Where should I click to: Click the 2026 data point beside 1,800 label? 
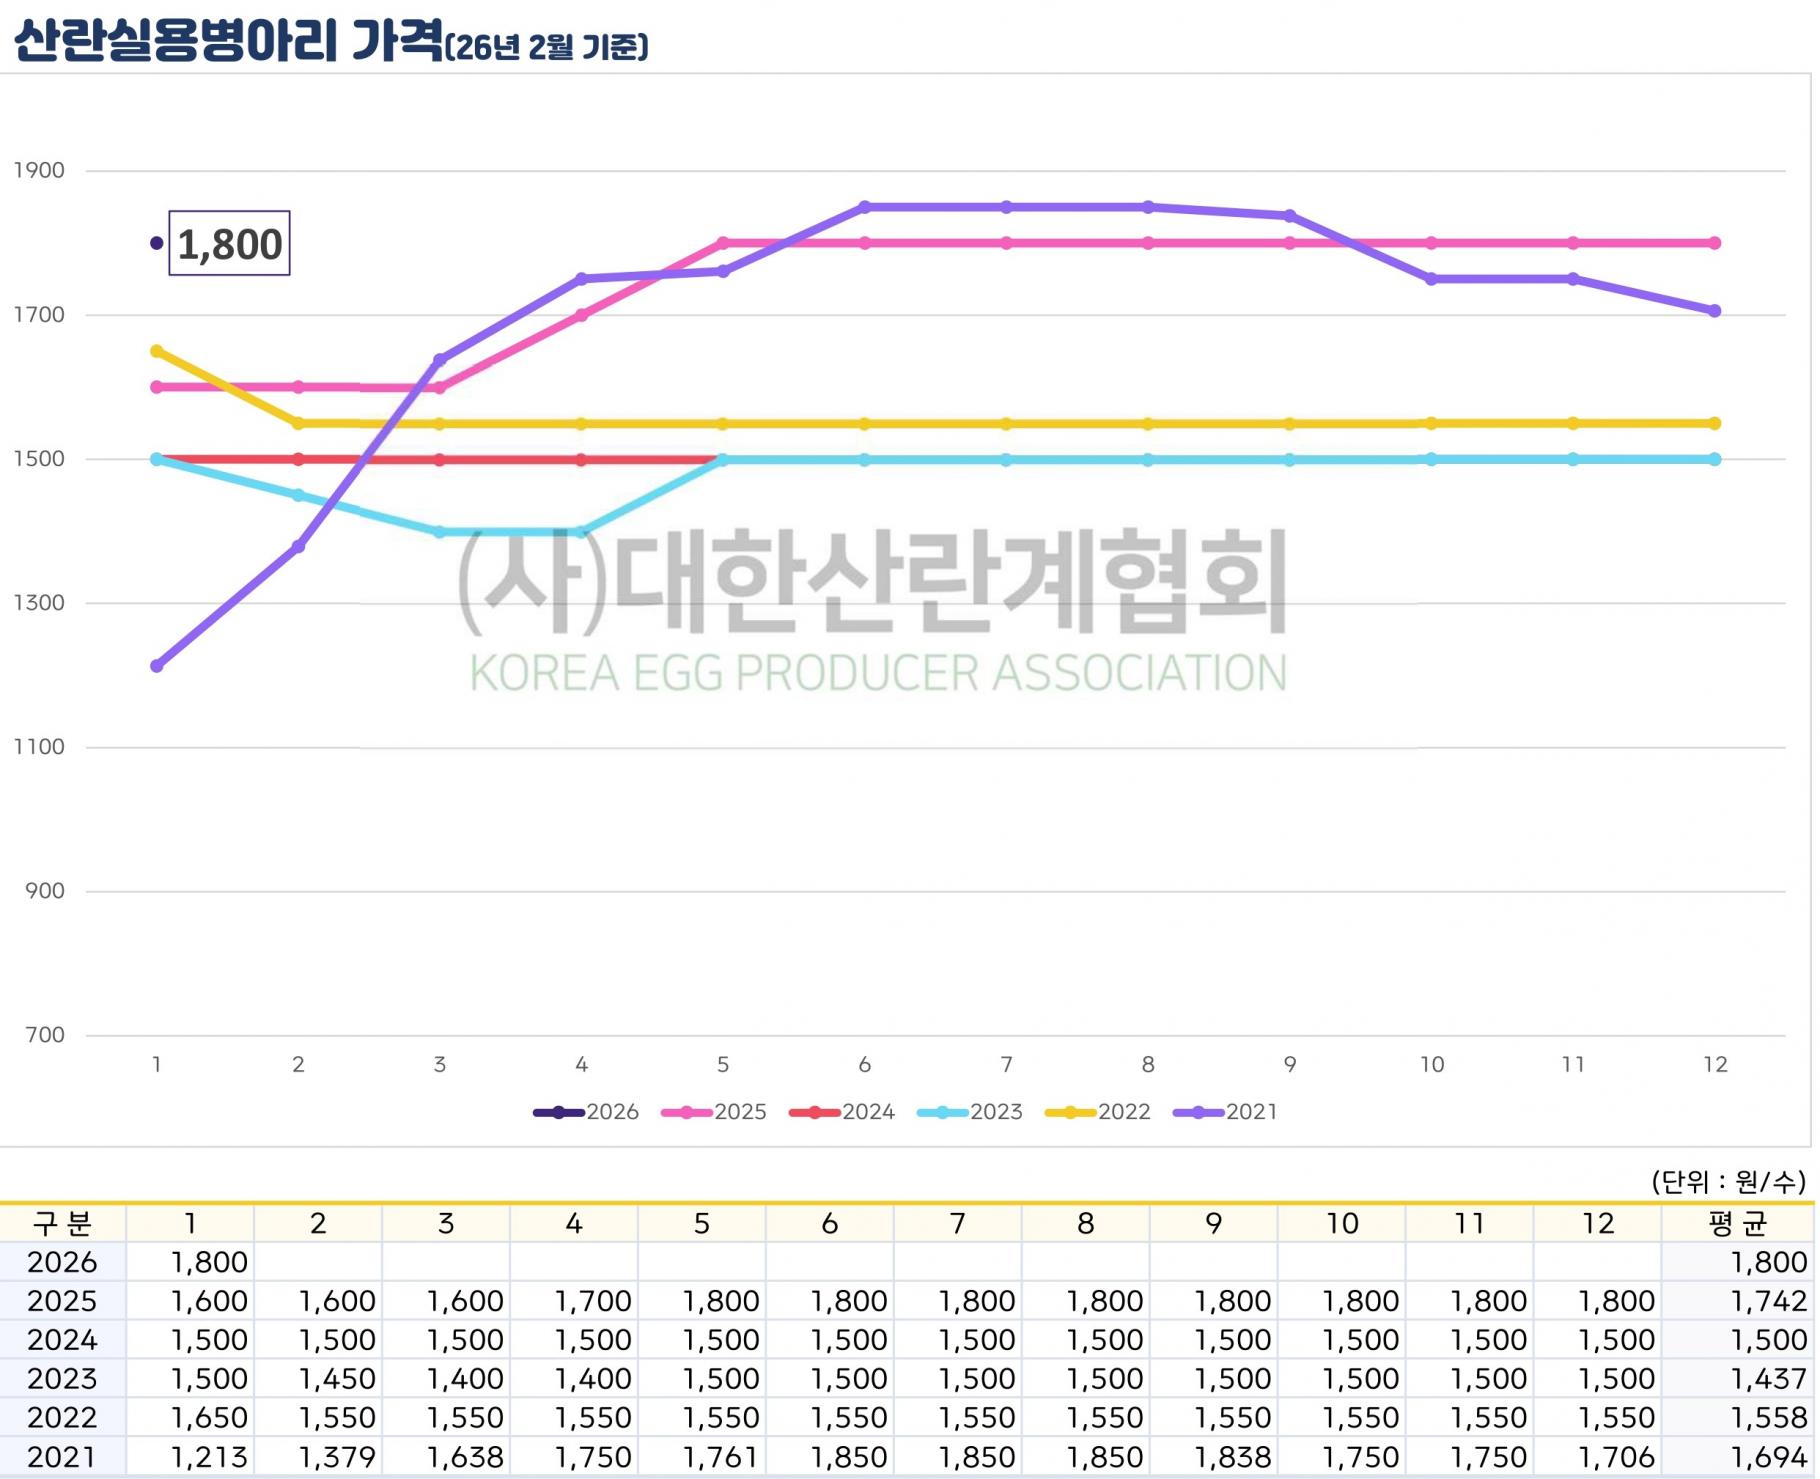click(157, 243)
